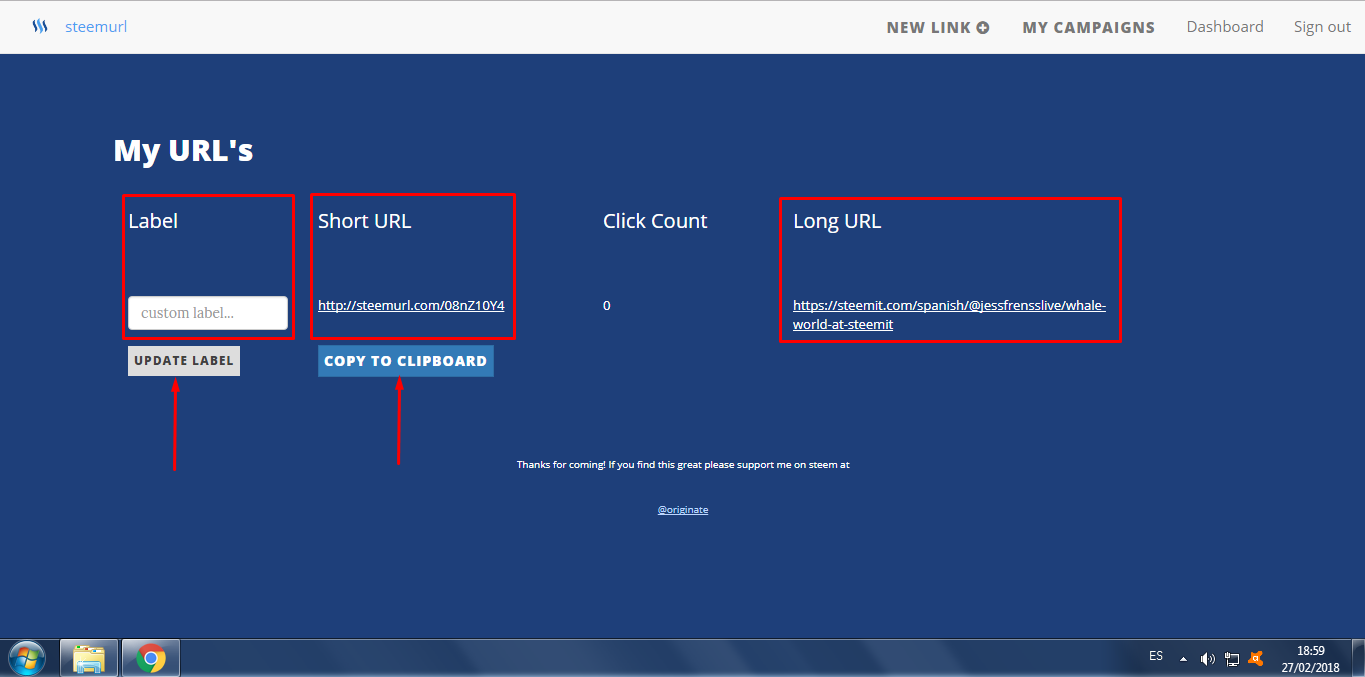The width and height of the screenshot is (1365, 677).
Task: Select the Label column header text
Action: 153,221
